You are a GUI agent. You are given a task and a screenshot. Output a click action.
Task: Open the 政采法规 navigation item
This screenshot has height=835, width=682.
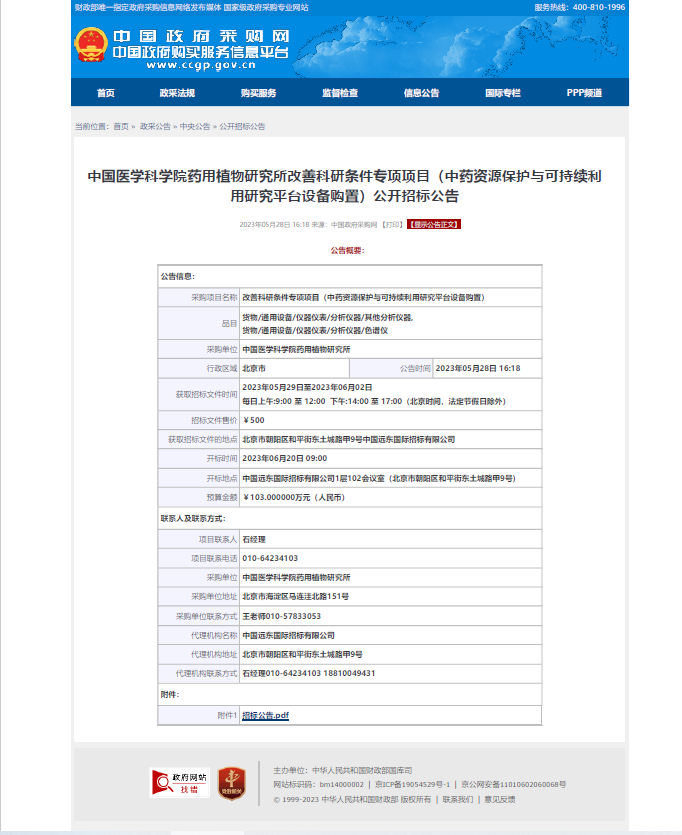[x=177, y=93]
